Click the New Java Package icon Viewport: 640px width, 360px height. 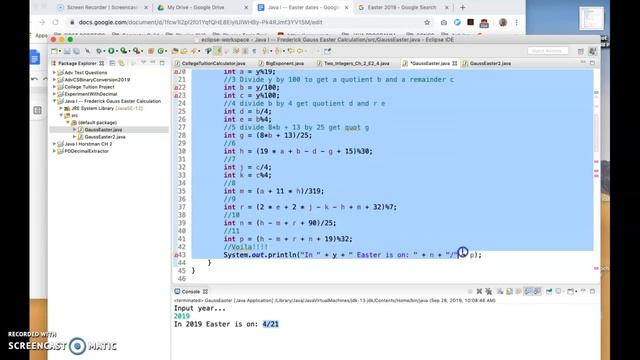tap(151, 51)
